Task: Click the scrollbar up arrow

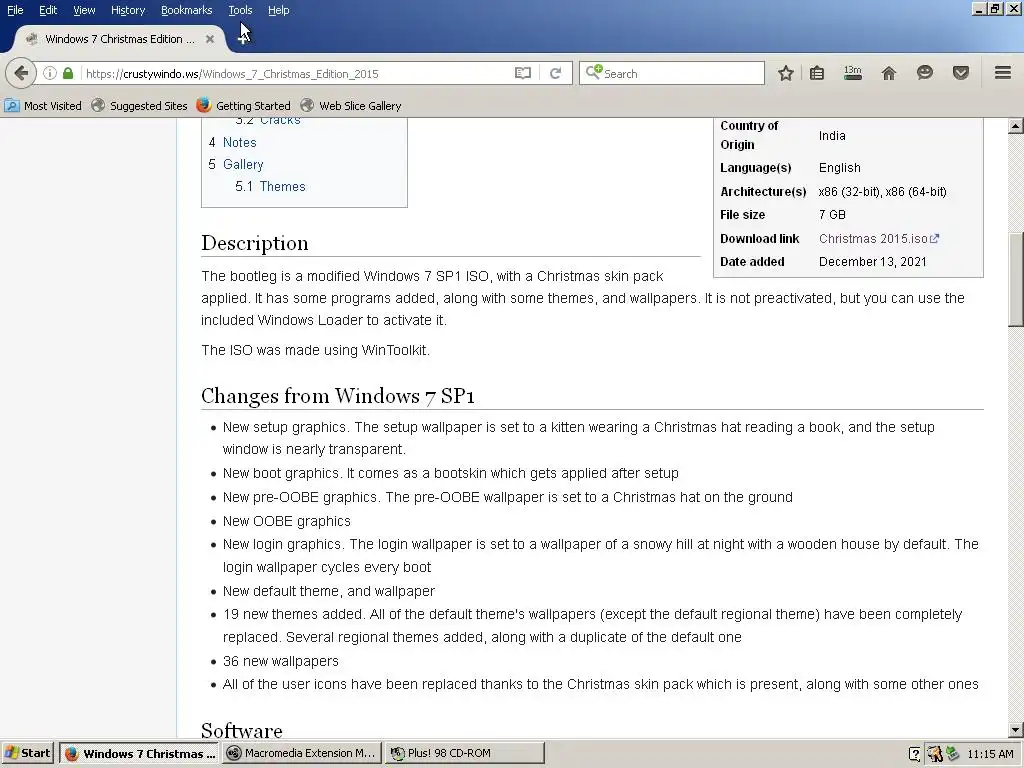Action: coord(1016,125)
